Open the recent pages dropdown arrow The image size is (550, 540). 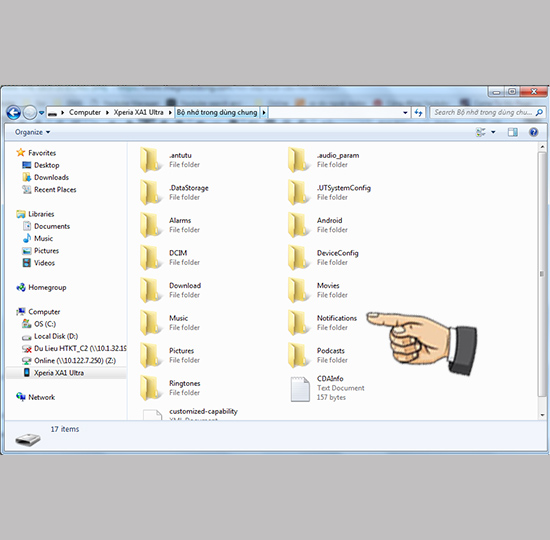(x=41, y=113)
